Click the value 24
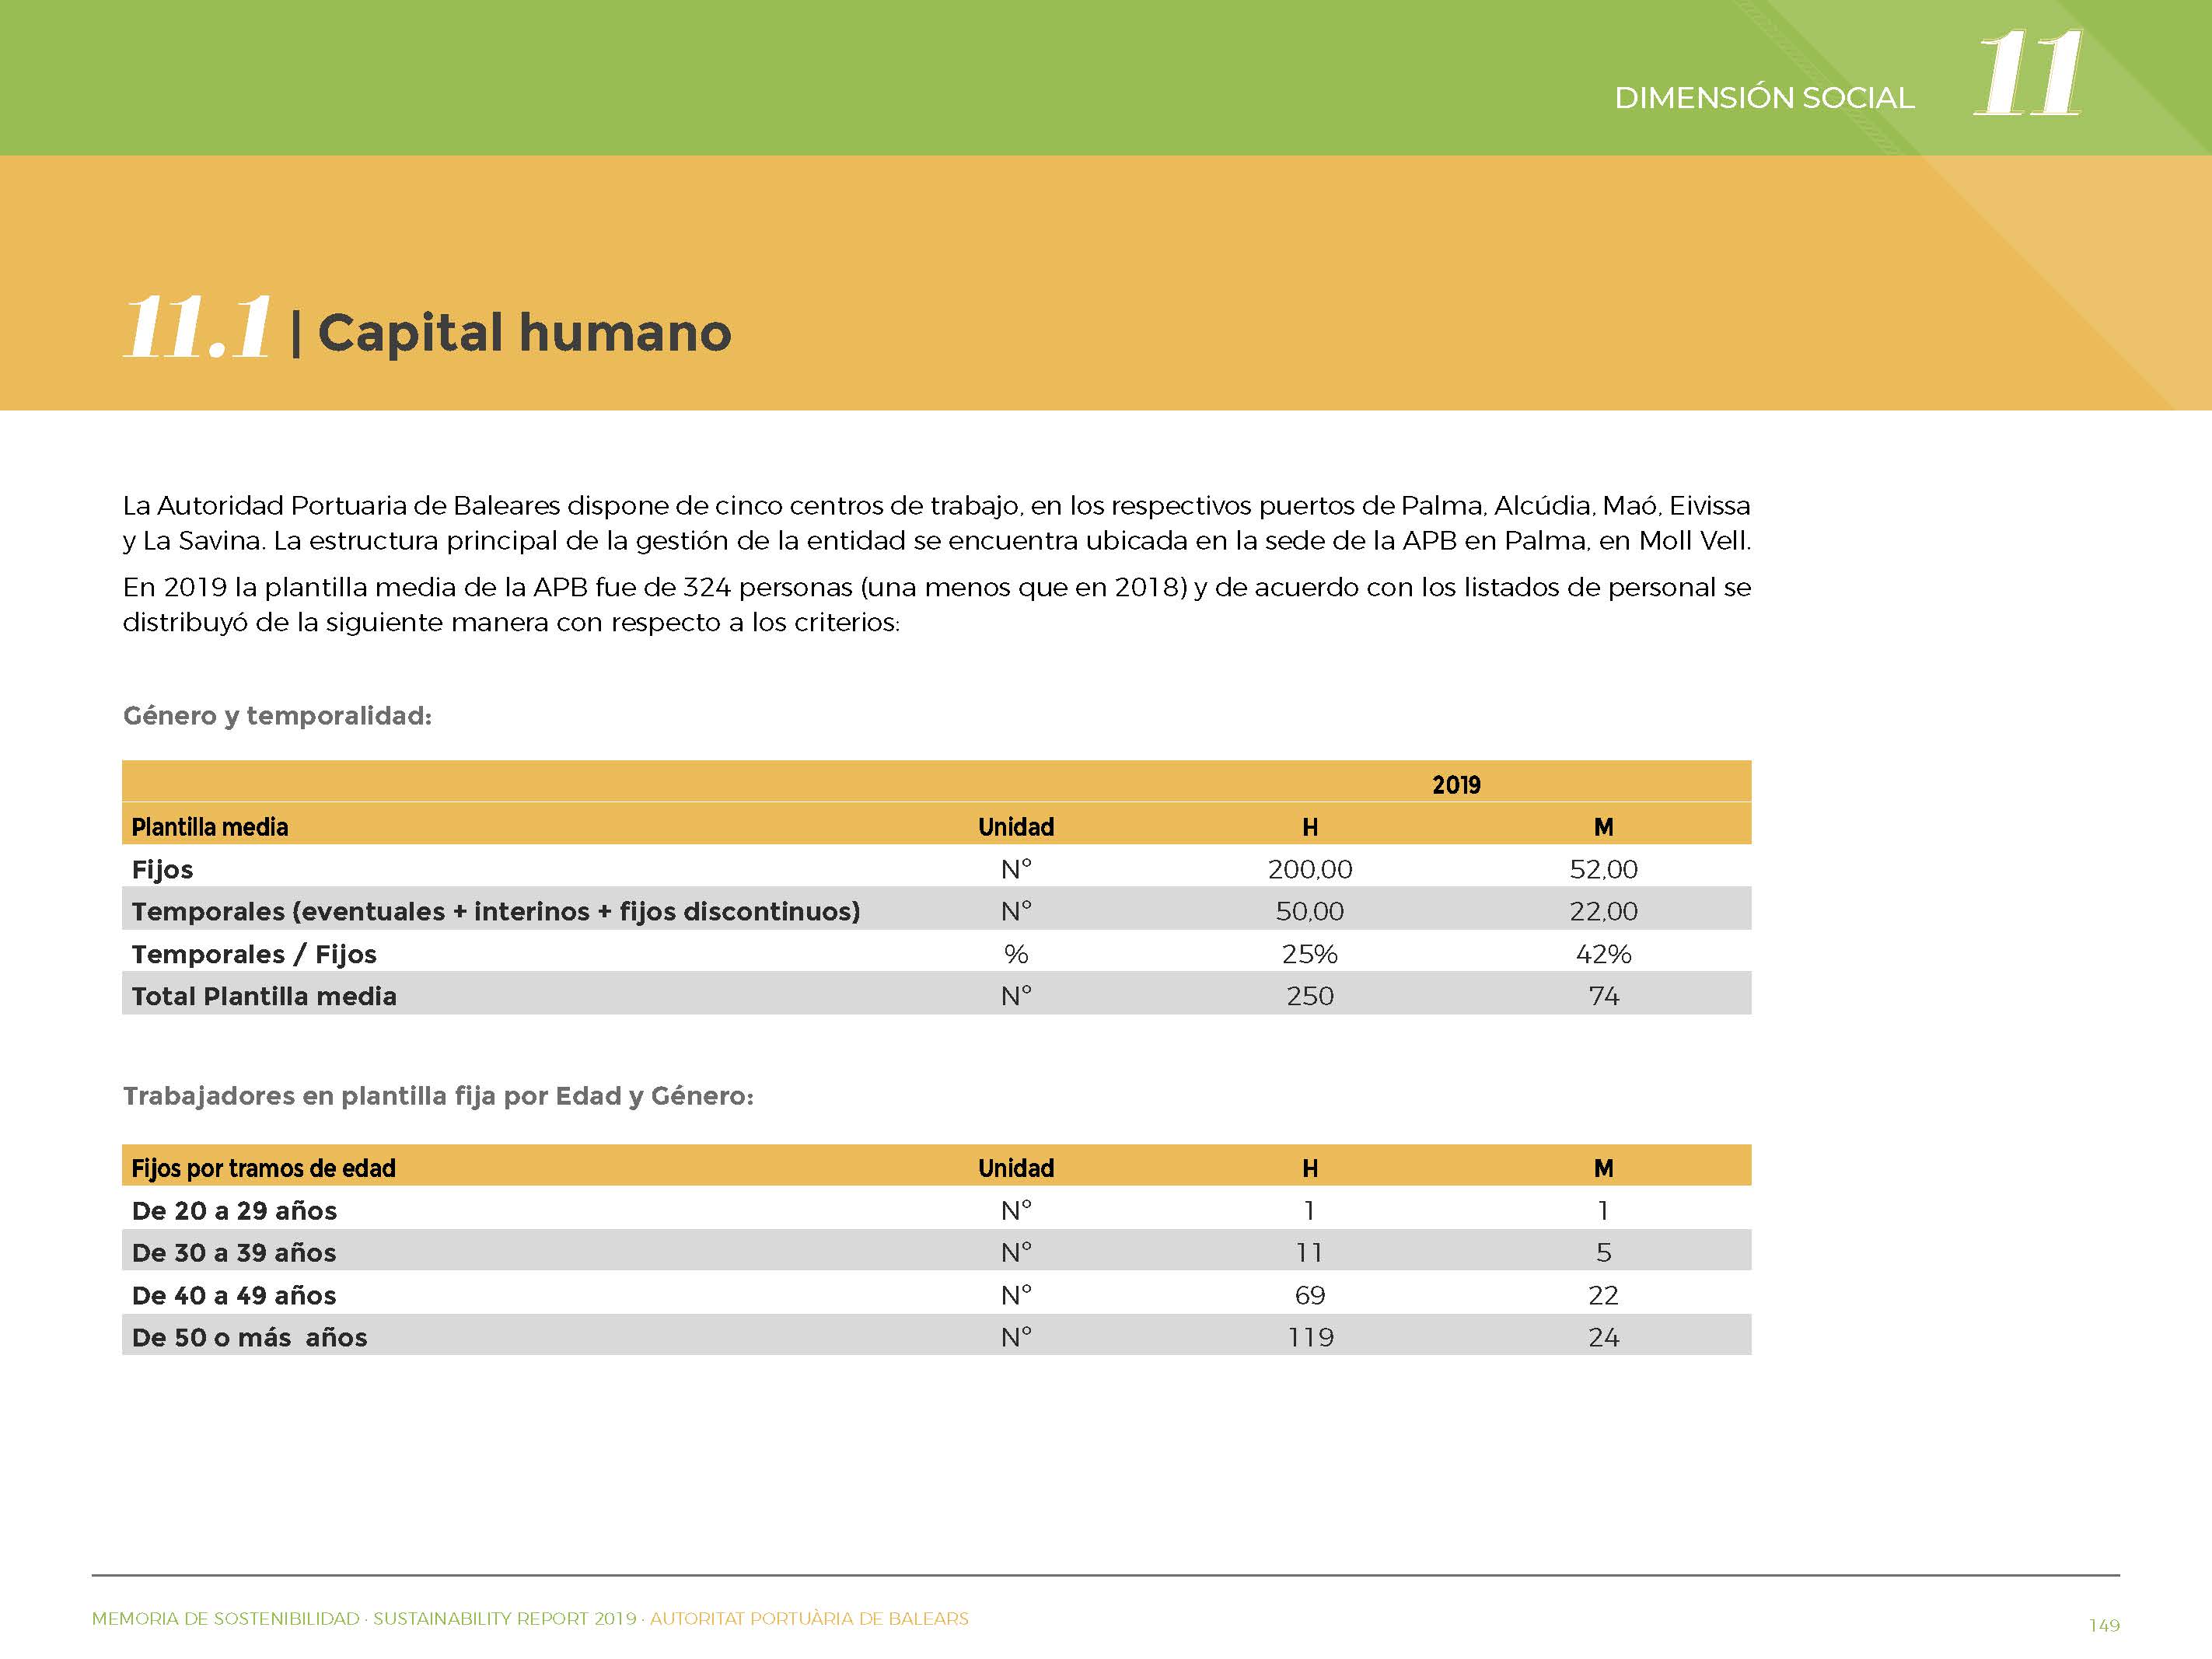 pos(1603,1338)
